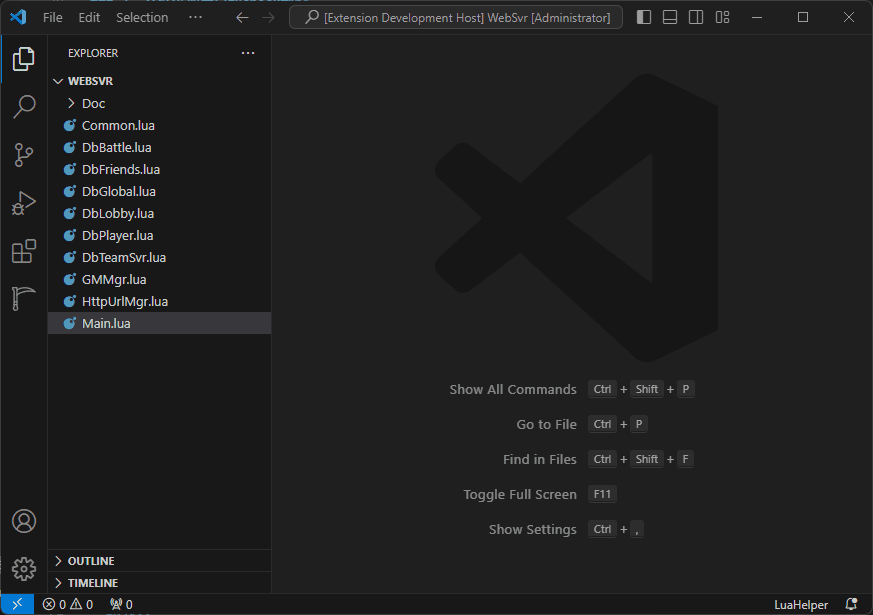This screenshot has height=615, width=873.
Task: Open the overflow menu ellipsis in title bar
Action: tap(195, 17)
